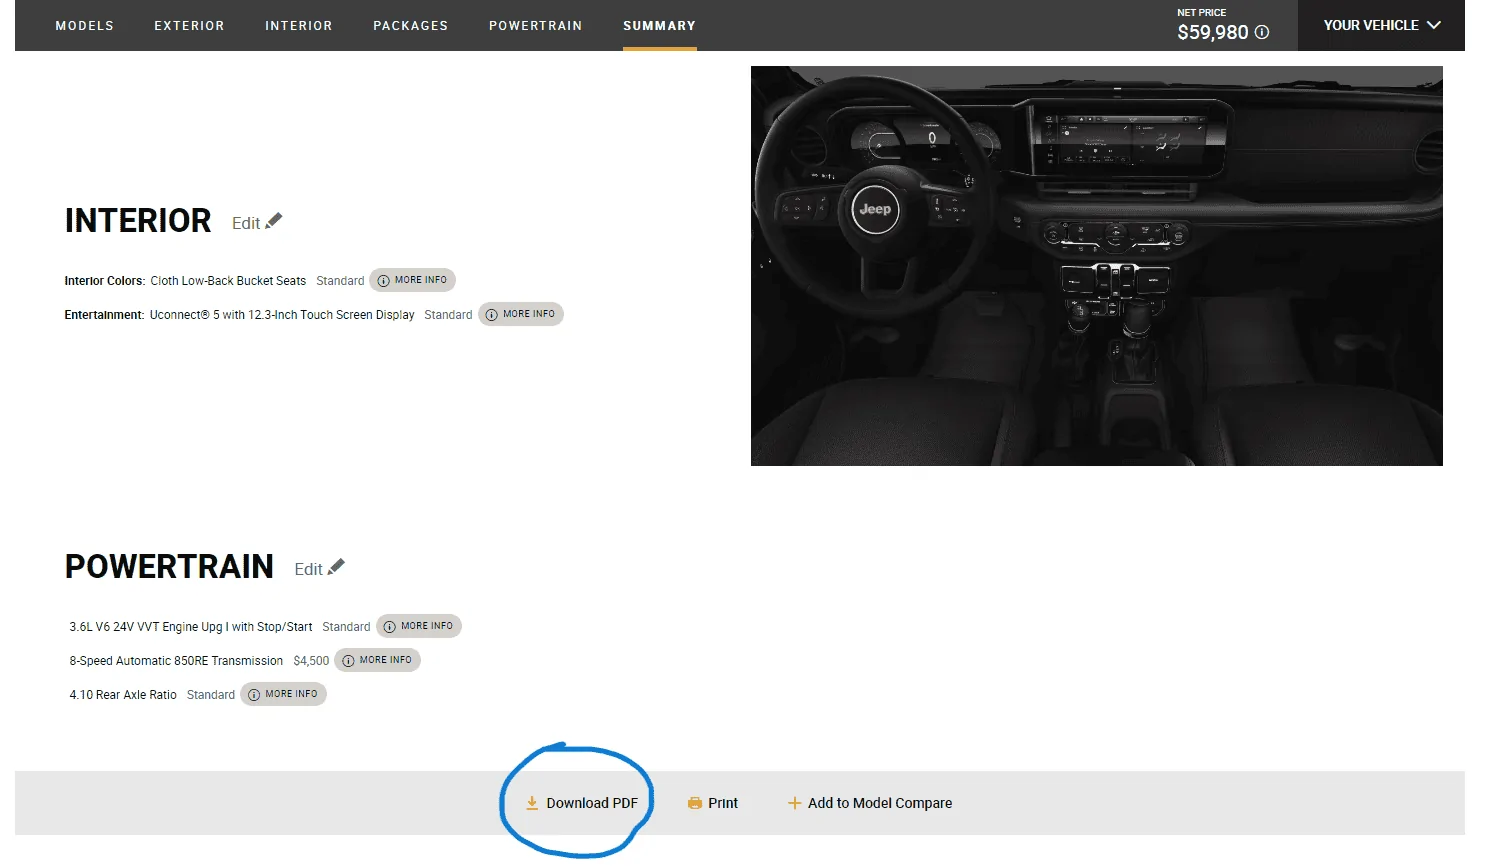Screen dimensions: 1506x866
Task: Click the plus icon for Model Compare
Action: coord(794,803)
